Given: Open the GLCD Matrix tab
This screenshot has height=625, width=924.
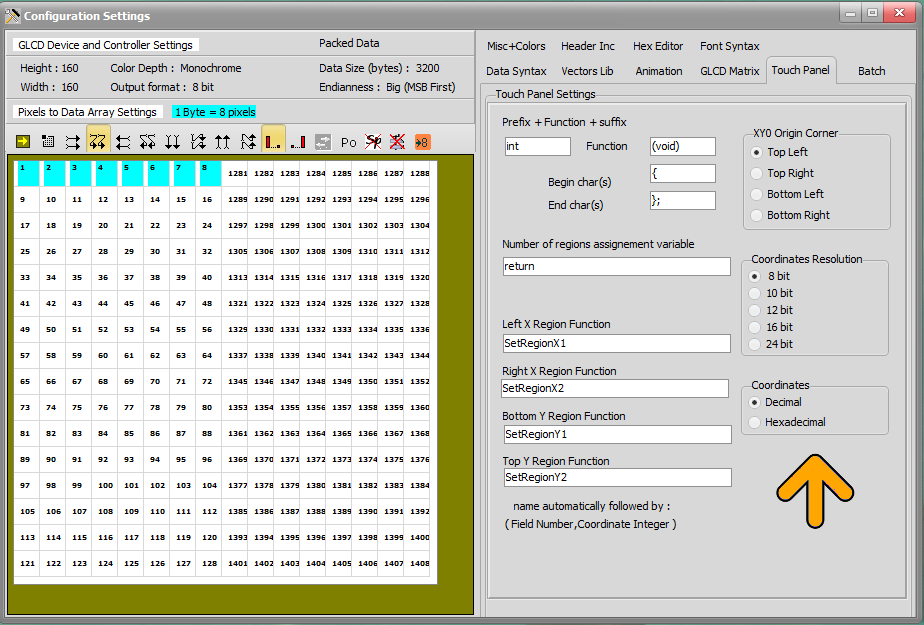Looking at the screenshot, I should (730, 71).
